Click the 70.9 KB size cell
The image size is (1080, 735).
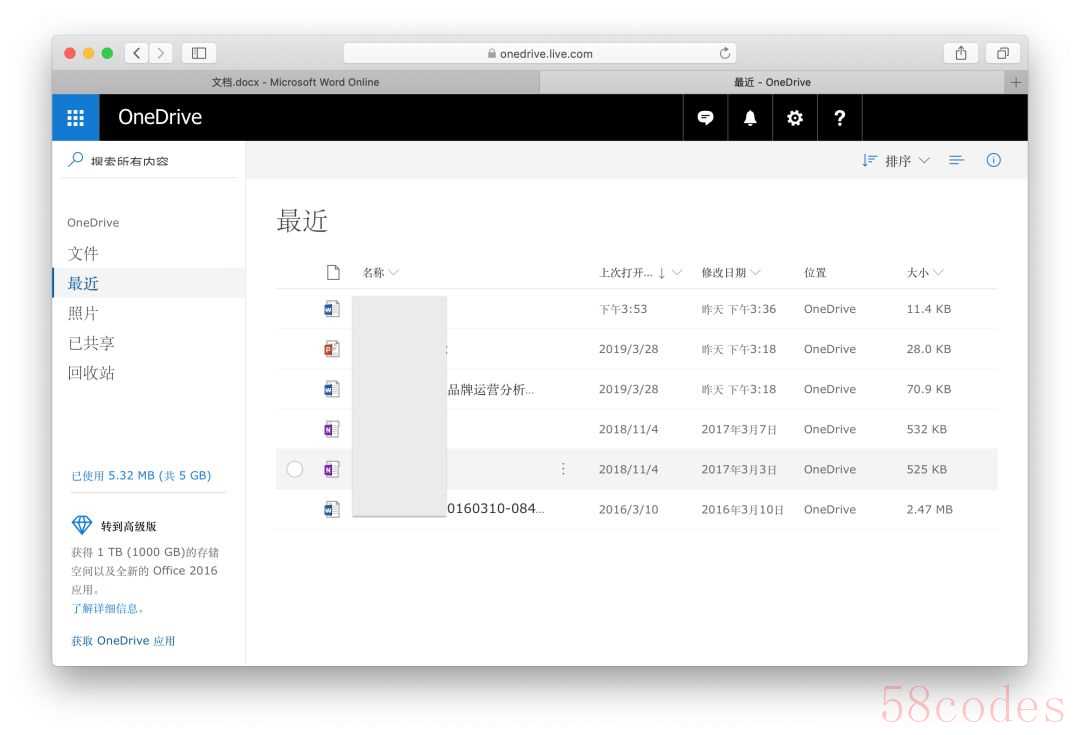click(x=928, y=389)
